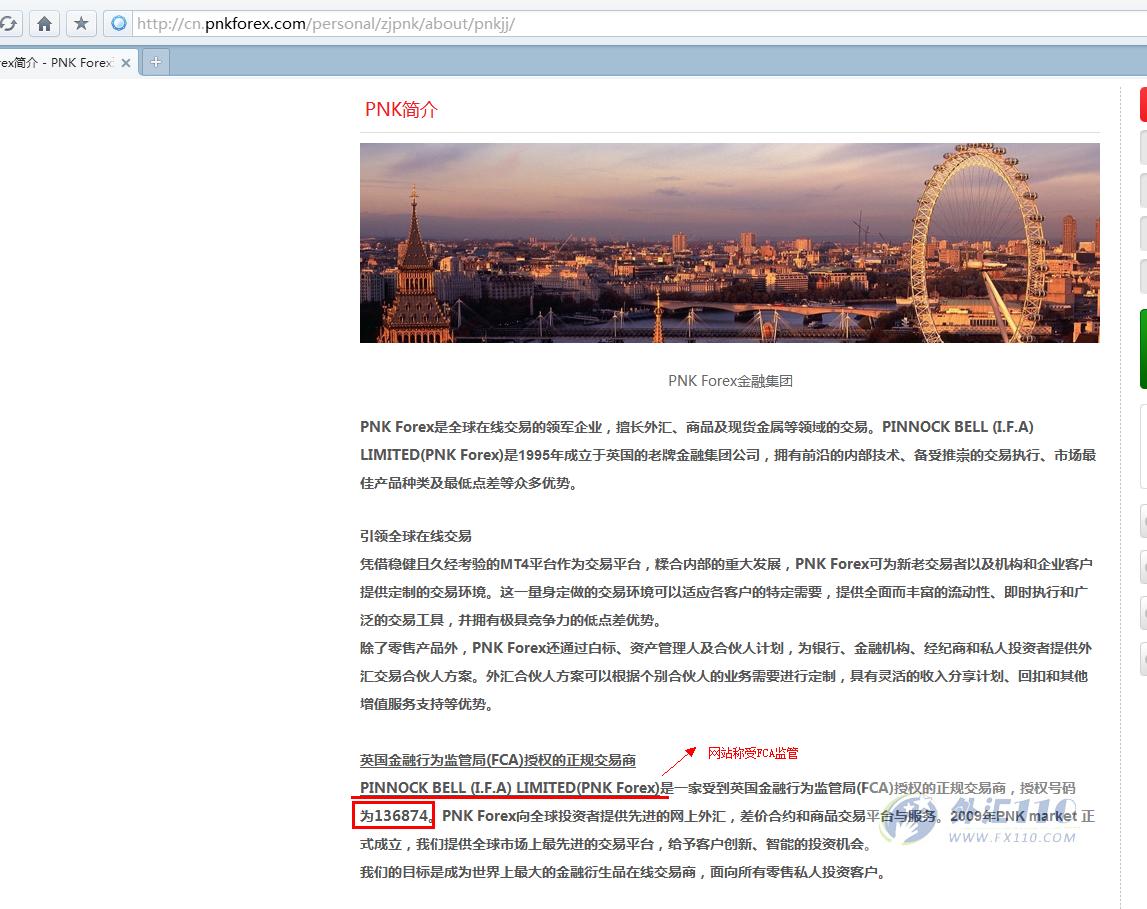
Task: Click the PNK简介 page heading
Action: (401, 110)
